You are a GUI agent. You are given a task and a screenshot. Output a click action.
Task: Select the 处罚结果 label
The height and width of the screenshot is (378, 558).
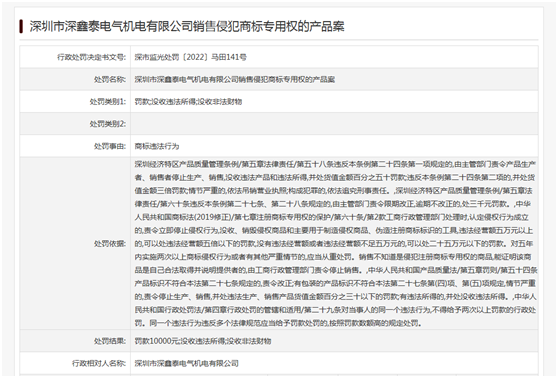coord(110,341)
